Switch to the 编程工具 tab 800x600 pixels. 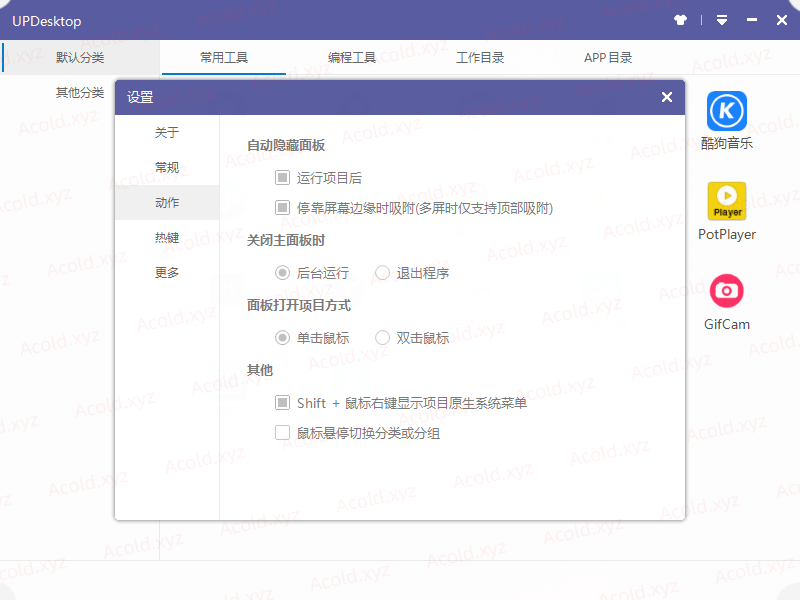tap(352, 58)
